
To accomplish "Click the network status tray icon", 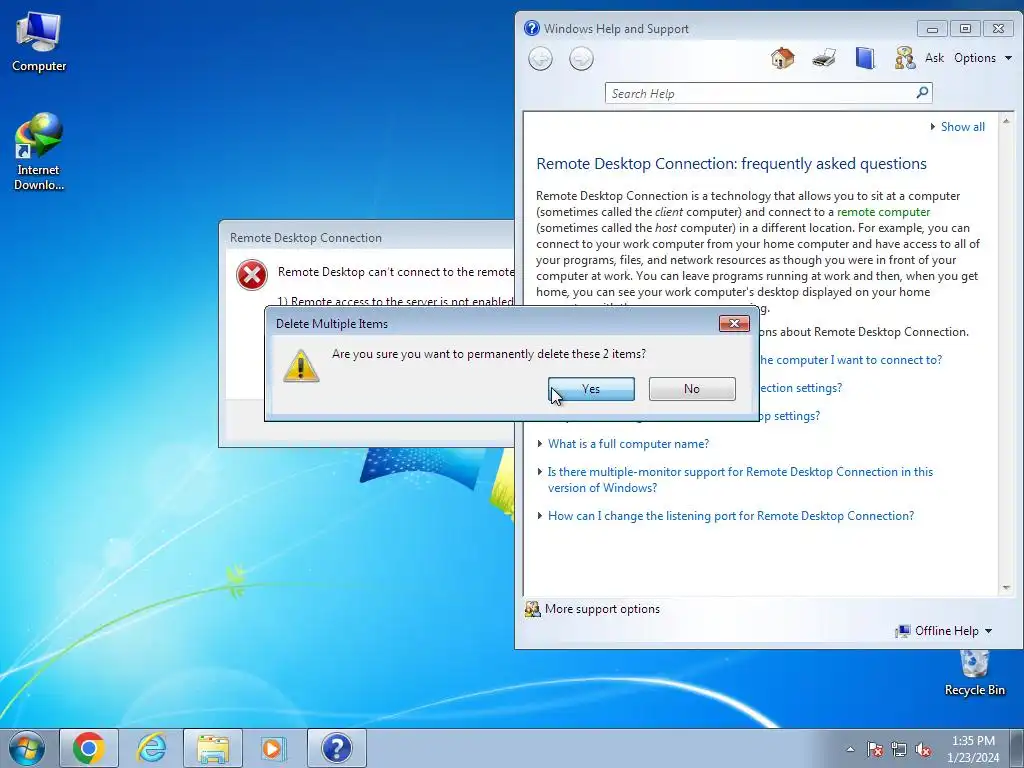I will (899, 749).
